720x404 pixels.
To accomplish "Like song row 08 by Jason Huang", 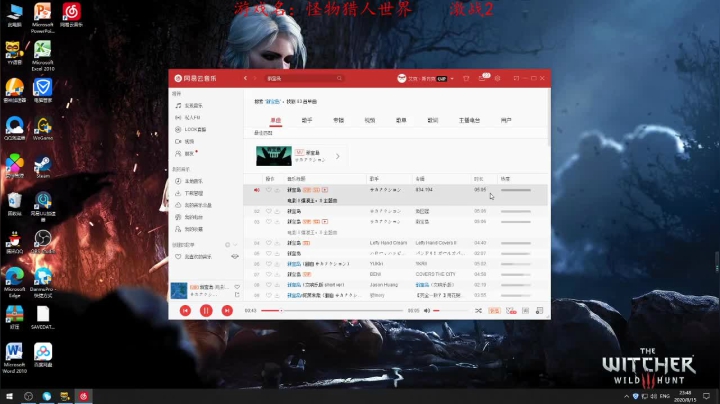I will pos(269,285).
